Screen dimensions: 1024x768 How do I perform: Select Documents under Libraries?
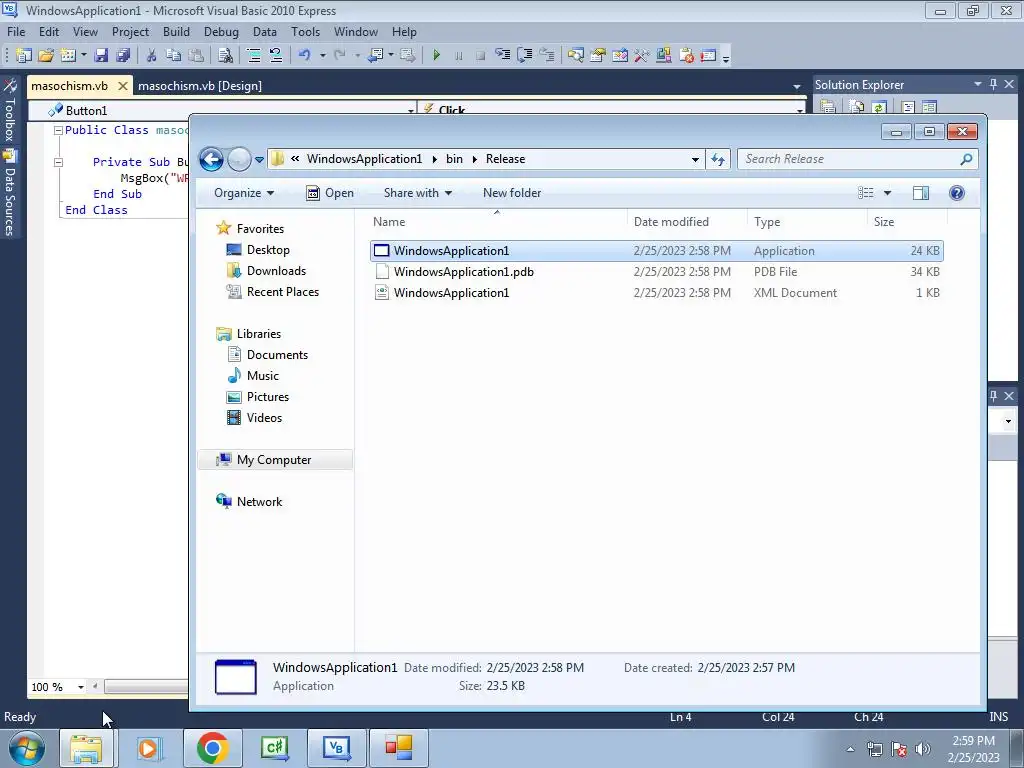277,355
